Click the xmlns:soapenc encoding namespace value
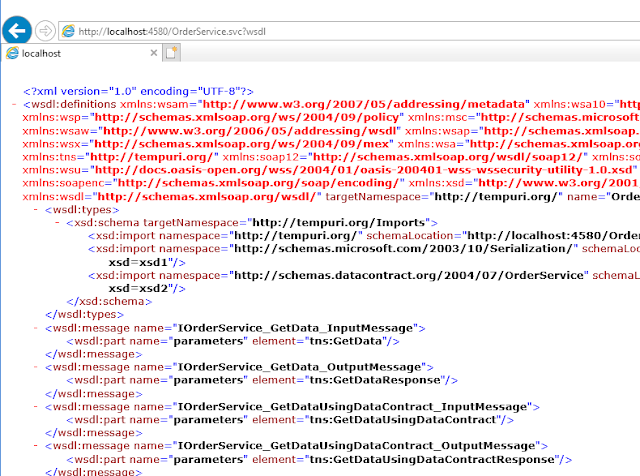Screen dimensions: 640x476 point(258,183)
